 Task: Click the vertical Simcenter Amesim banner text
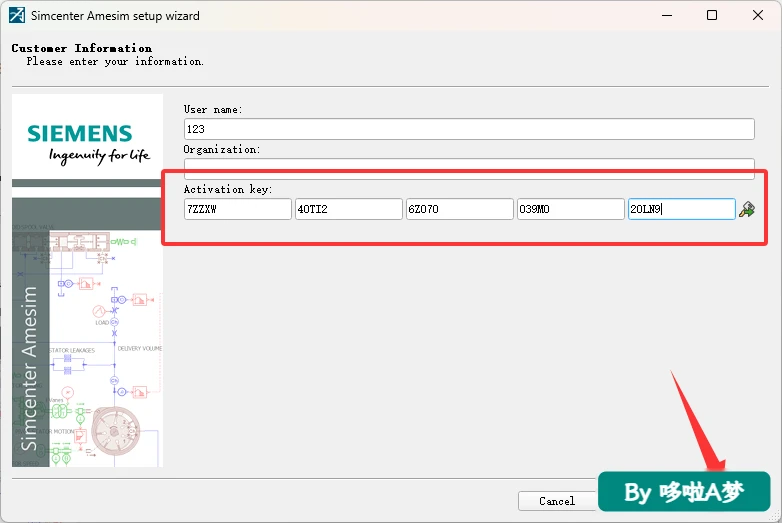coord(29,368)
